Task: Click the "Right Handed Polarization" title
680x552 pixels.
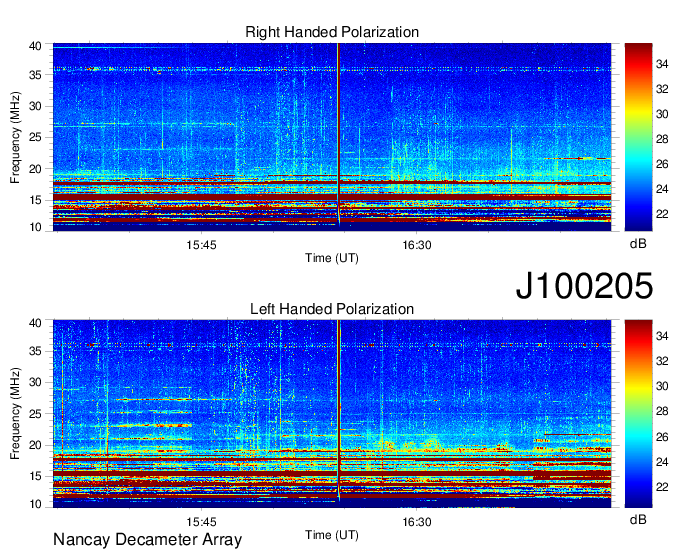Action: pos(332,32)
